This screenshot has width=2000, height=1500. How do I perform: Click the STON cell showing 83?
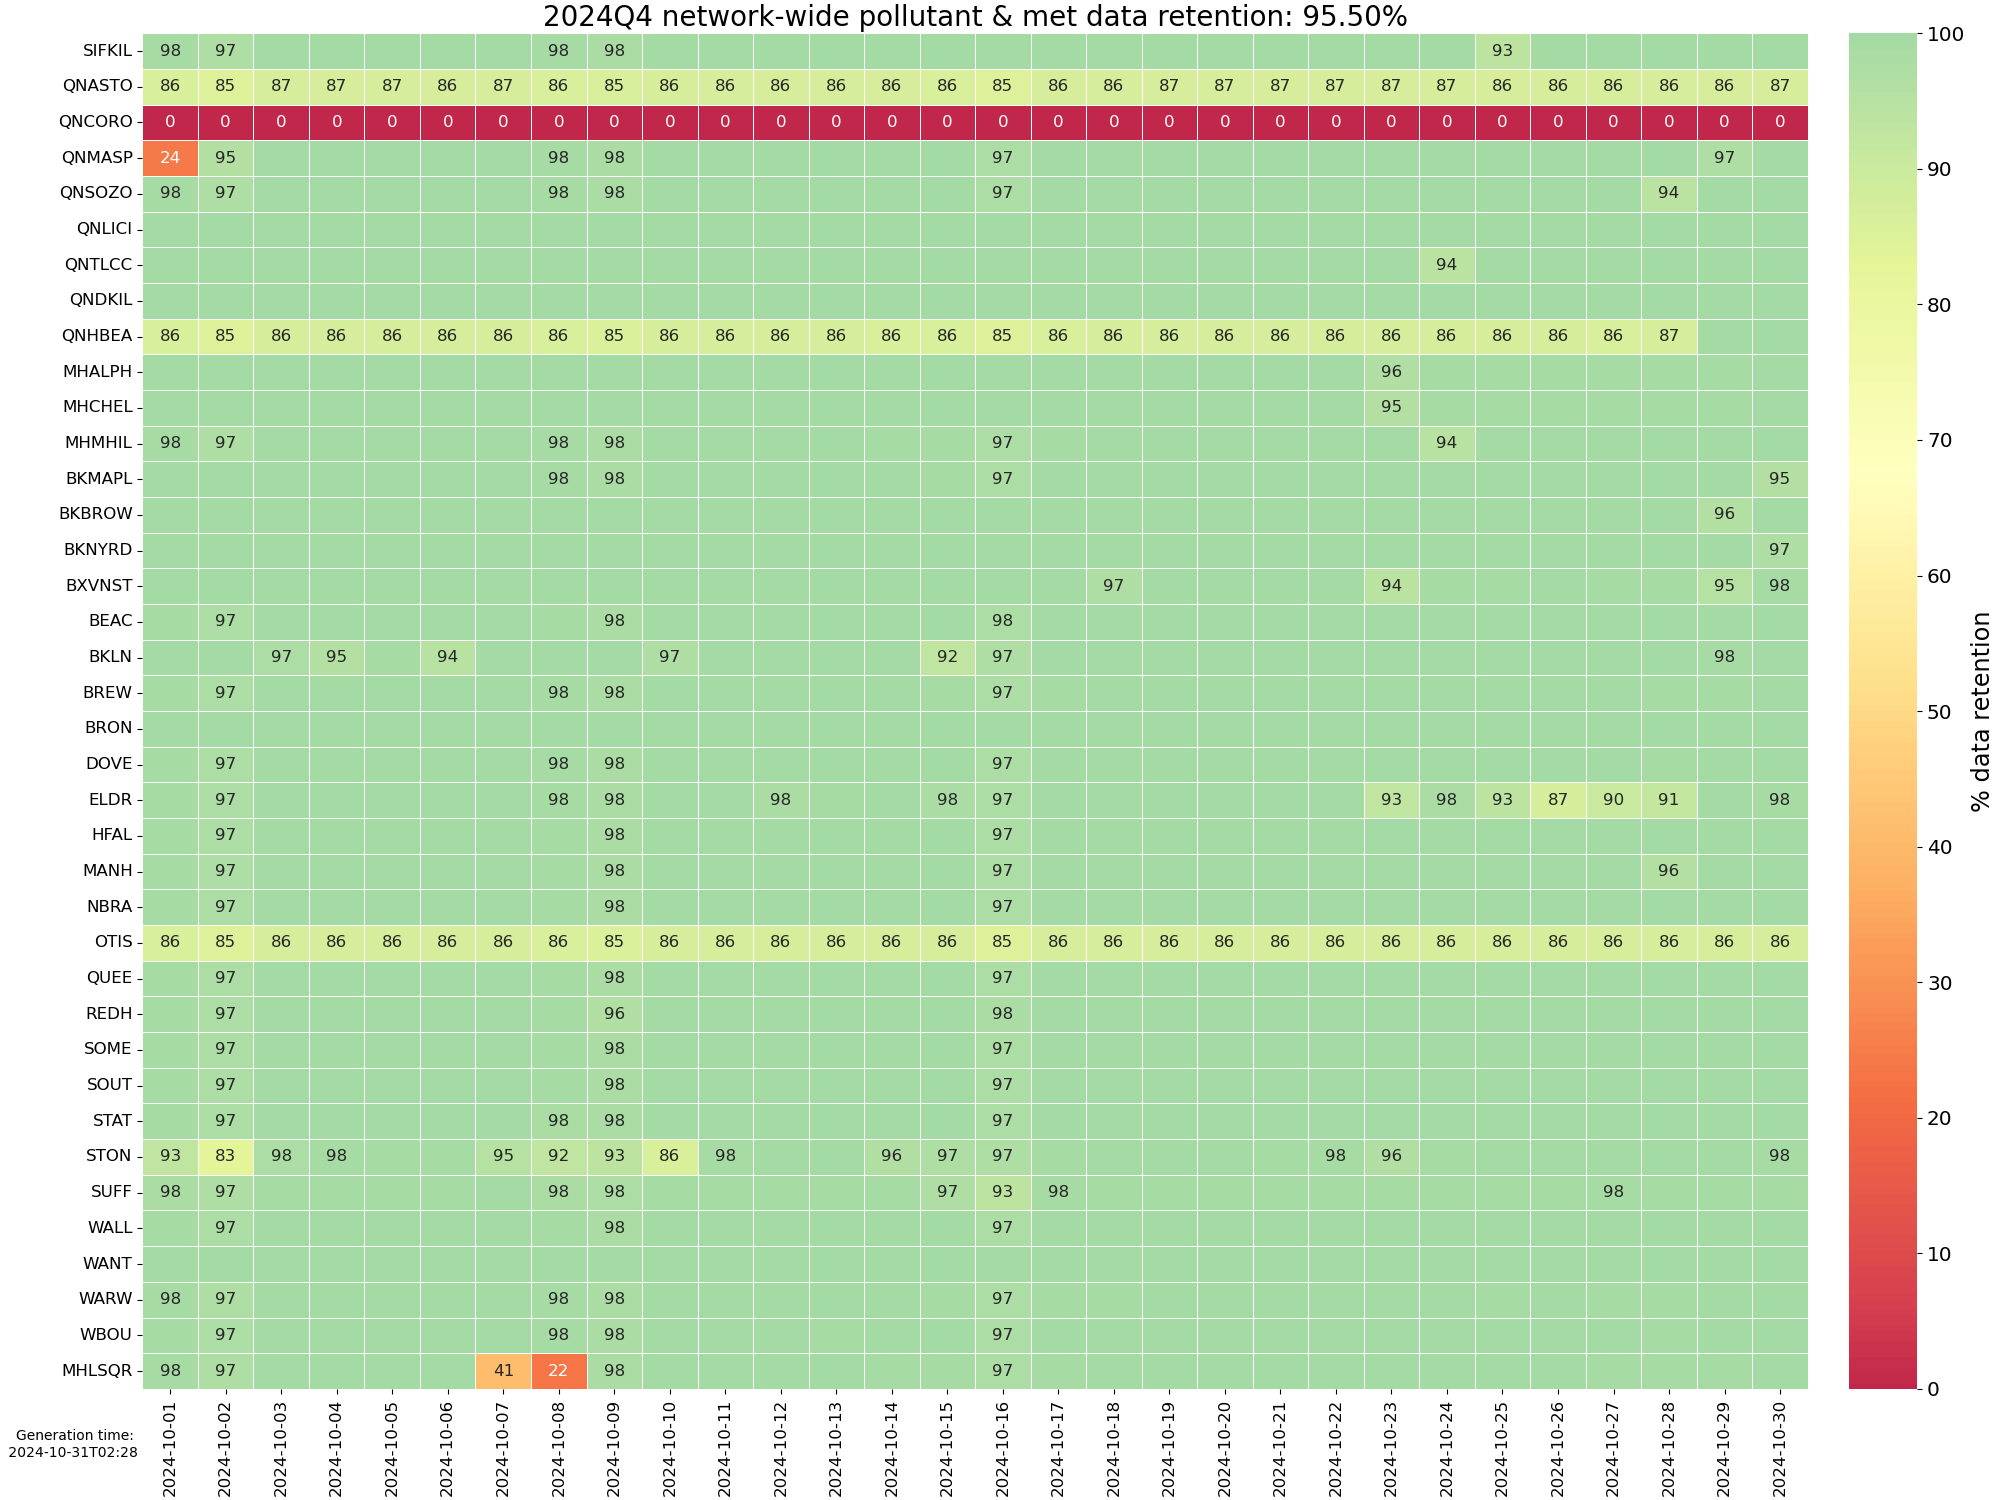pyautogui.click(x=225, y=1156)
